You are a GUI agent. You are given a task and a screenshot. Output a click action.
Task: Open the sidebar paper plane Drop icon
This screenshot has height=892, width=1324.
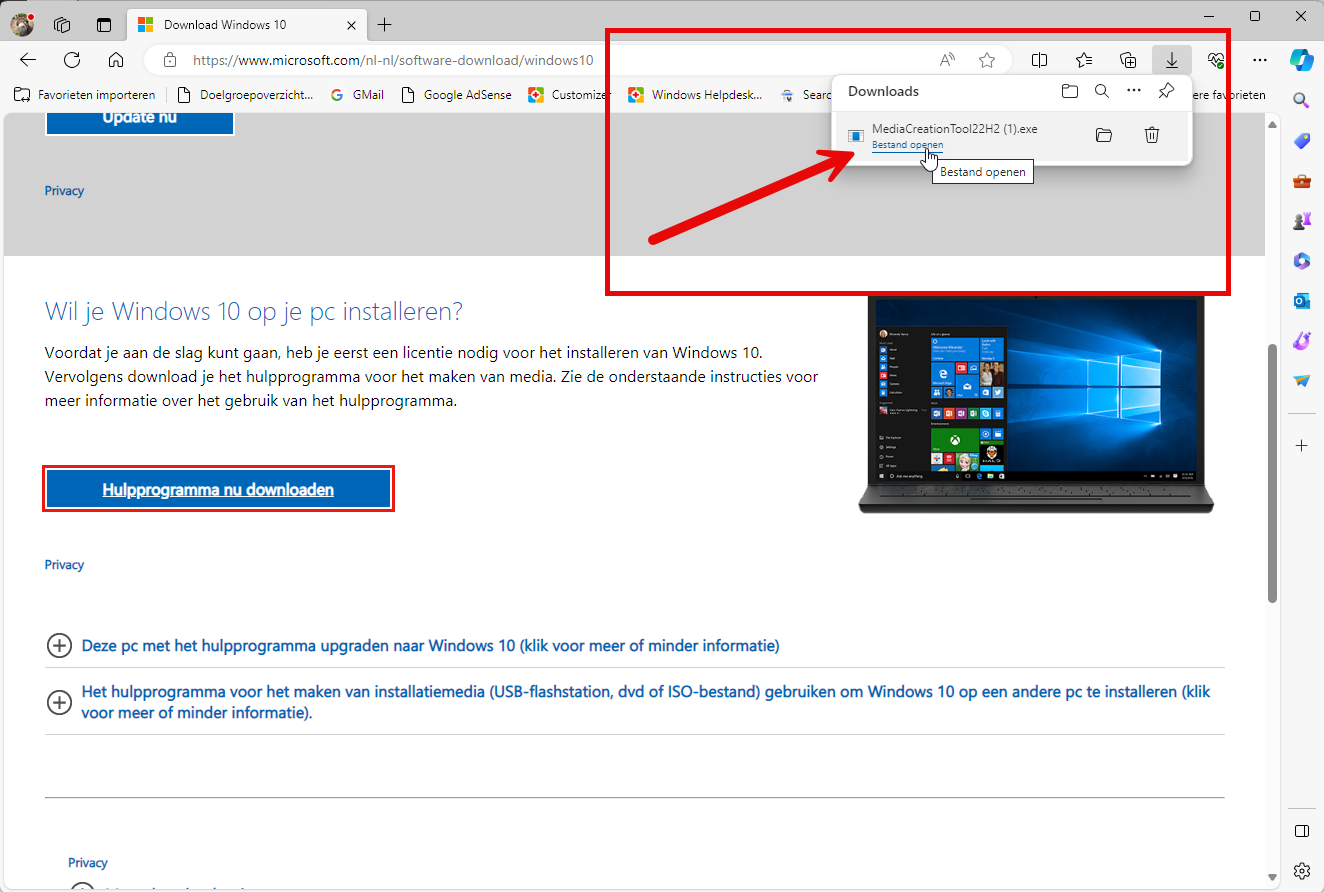point(1301,381)
